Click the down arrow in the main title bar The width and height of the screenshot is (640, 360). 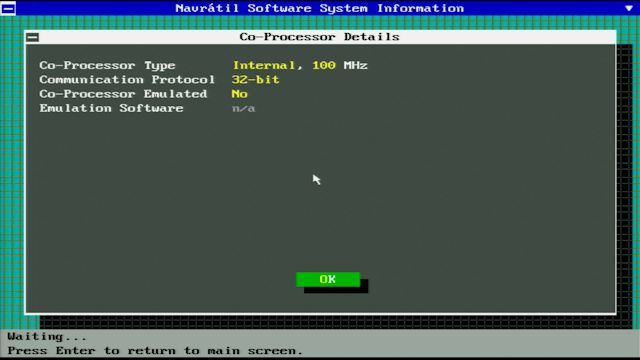(629, 8)
